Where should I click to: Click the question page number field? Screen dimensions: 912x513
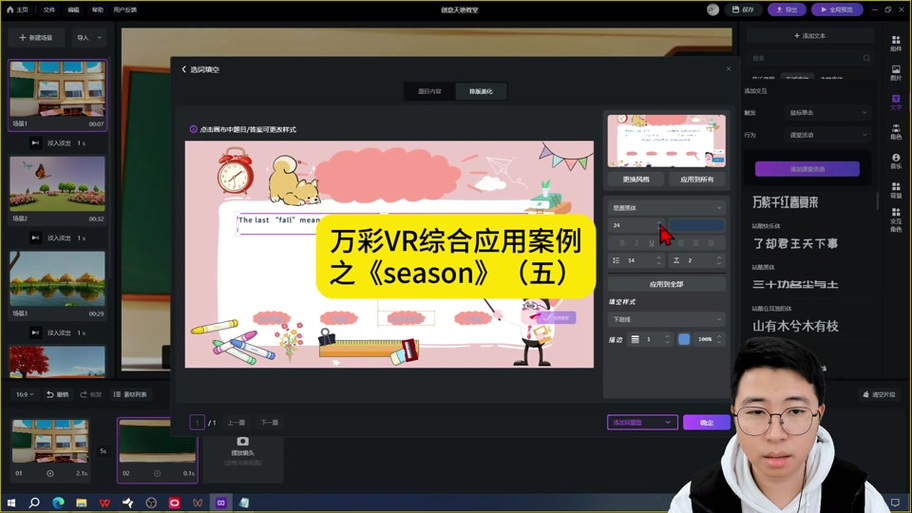click(x=197, y=422)
